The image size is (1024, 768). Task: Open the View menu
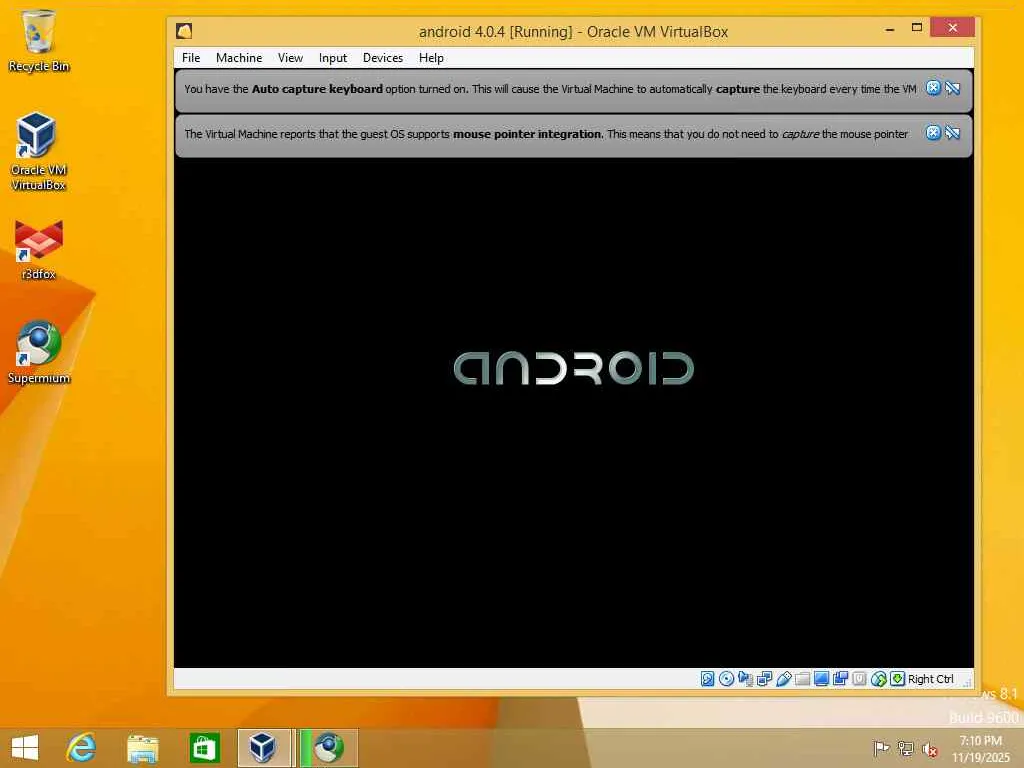[290, 57]
